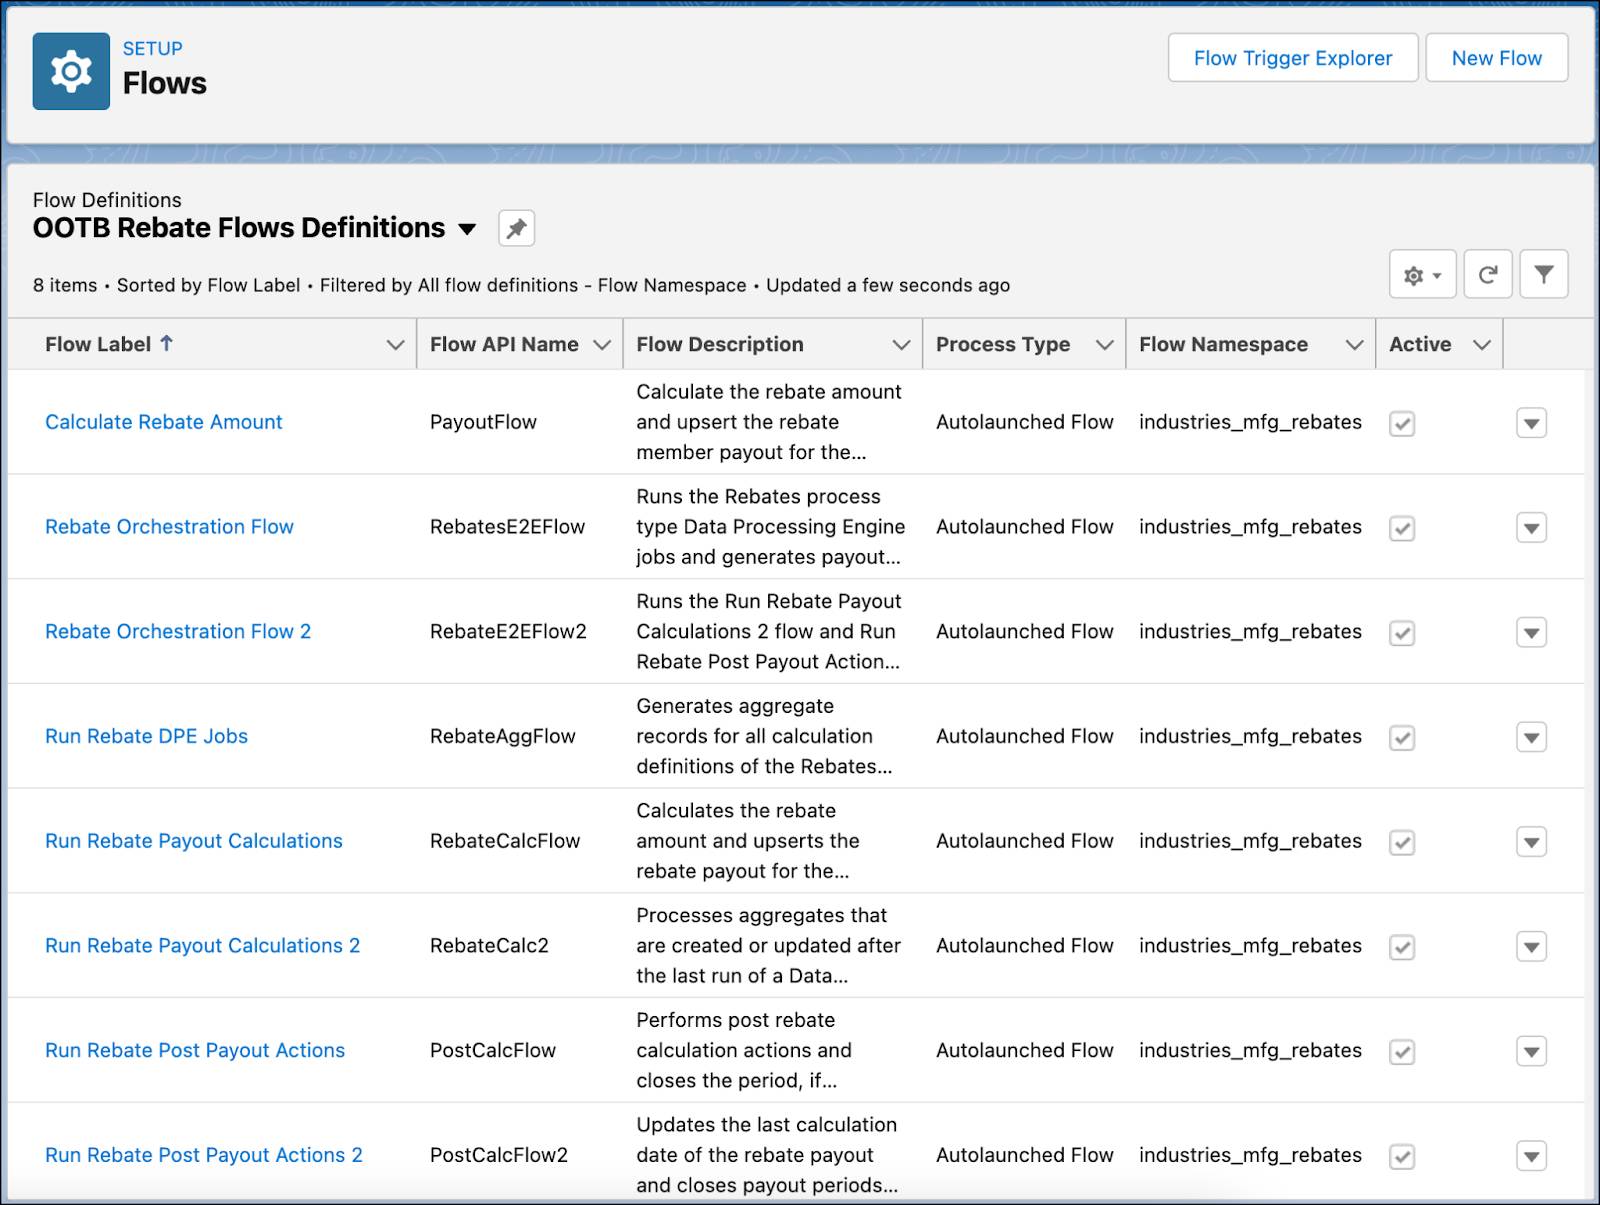Open row actions for Calculate Rebate Amount
Viewport: 1600px width, 1205px height.
[x=1531, y=423]
